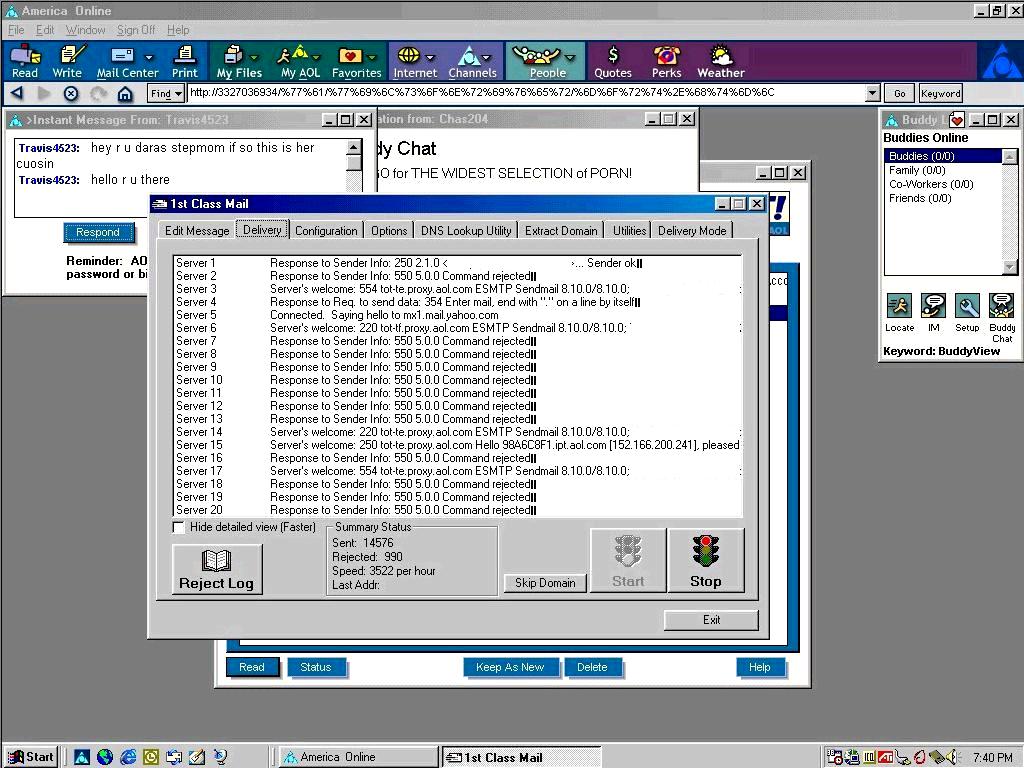The image size is (1024, 768).
Task: Click the Skip Domain button
Action: tap(545, 583)
